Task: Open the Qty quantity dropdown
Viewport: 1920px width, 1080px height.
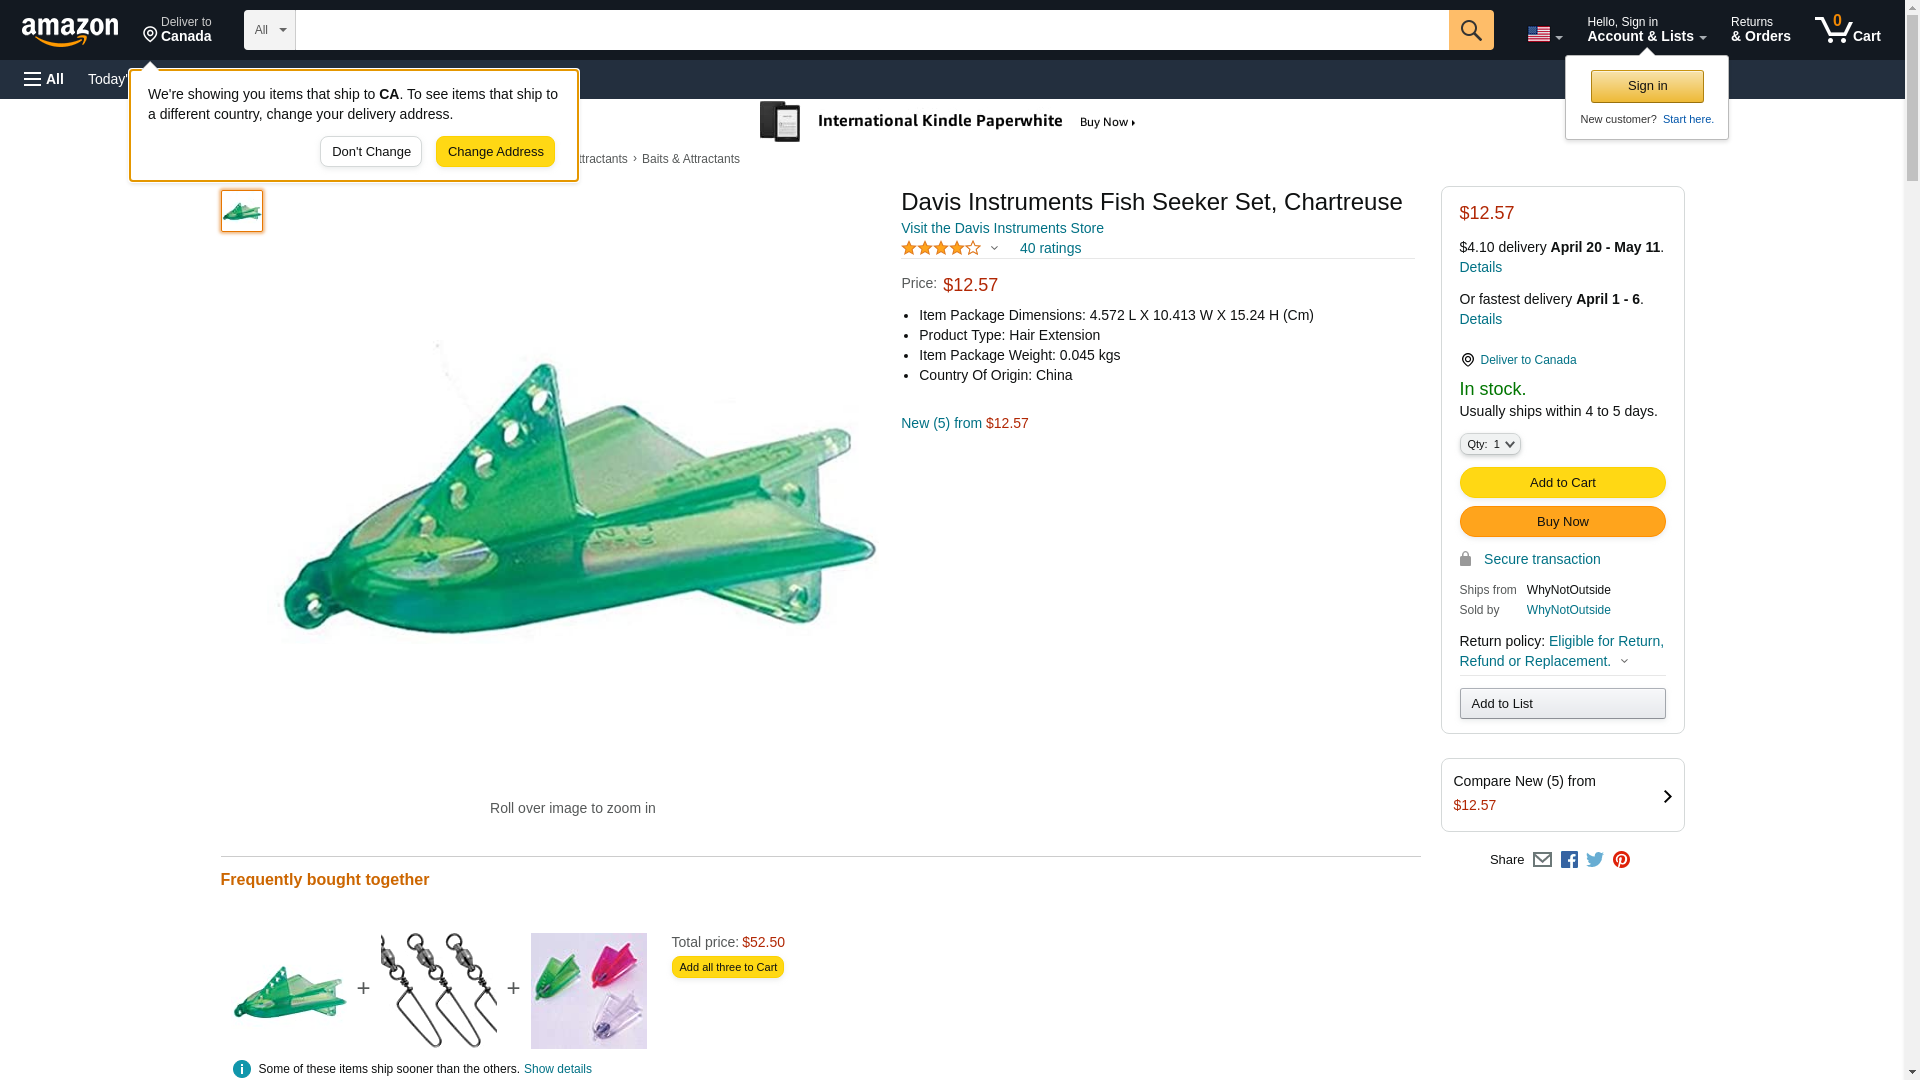Action: pos(1489,444)
